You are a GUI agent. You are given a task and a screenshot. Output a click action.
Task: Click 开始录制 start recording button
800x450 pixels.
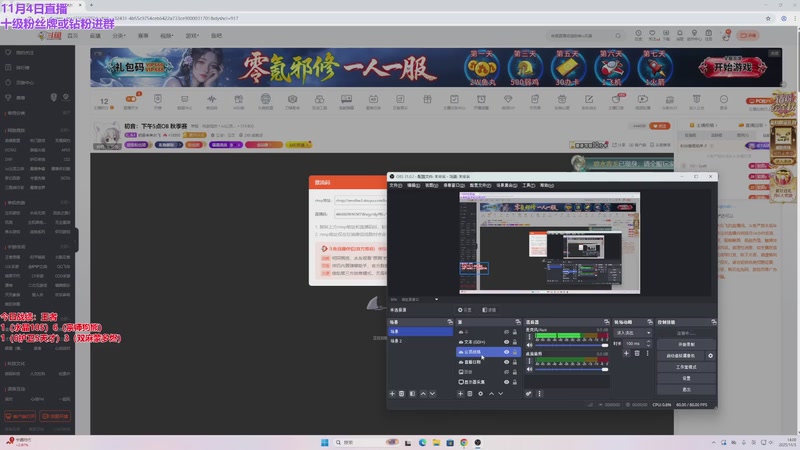(x=686, y=344)
